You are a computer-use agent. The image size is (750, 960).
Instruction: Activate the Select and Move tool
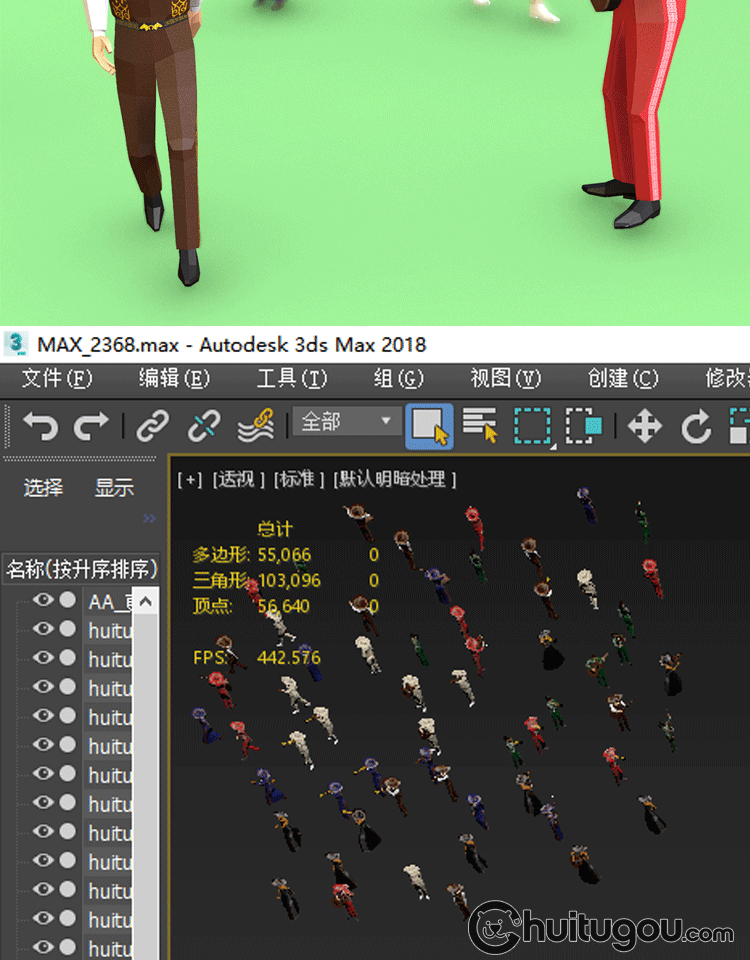645,426
